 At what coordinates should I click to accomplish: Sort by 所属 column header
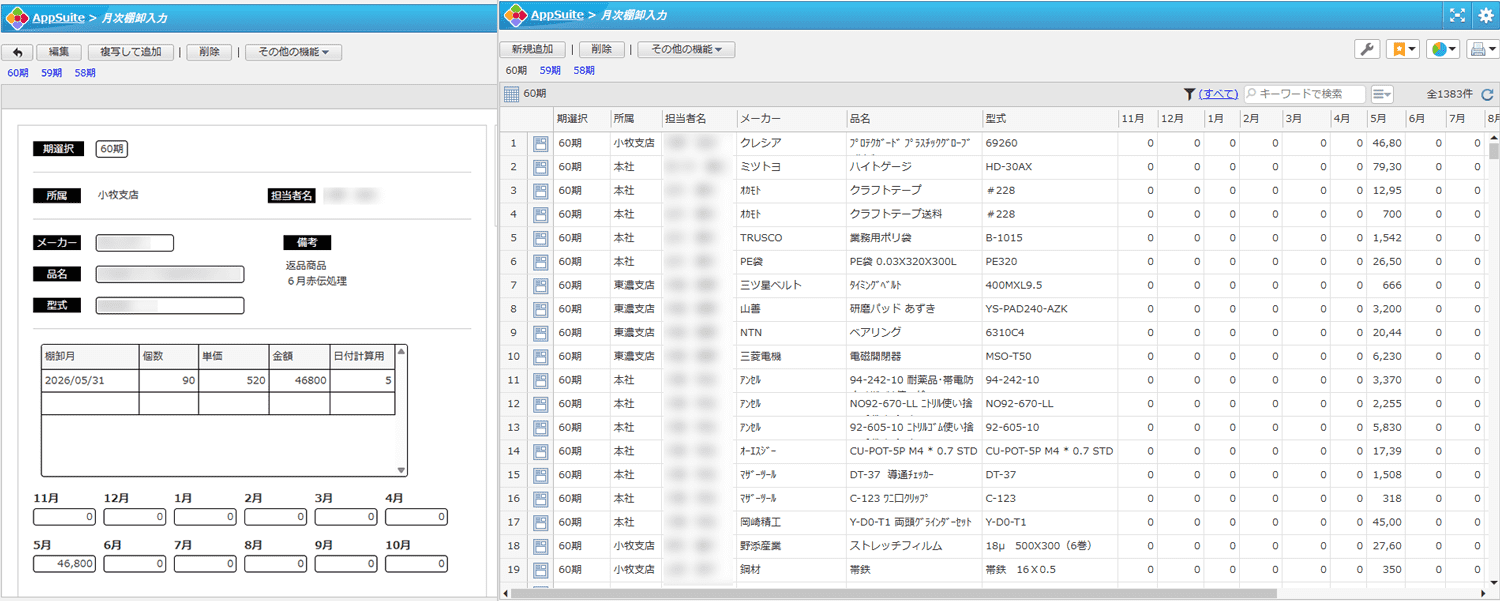pyautogui.click(x=635, y=119)
